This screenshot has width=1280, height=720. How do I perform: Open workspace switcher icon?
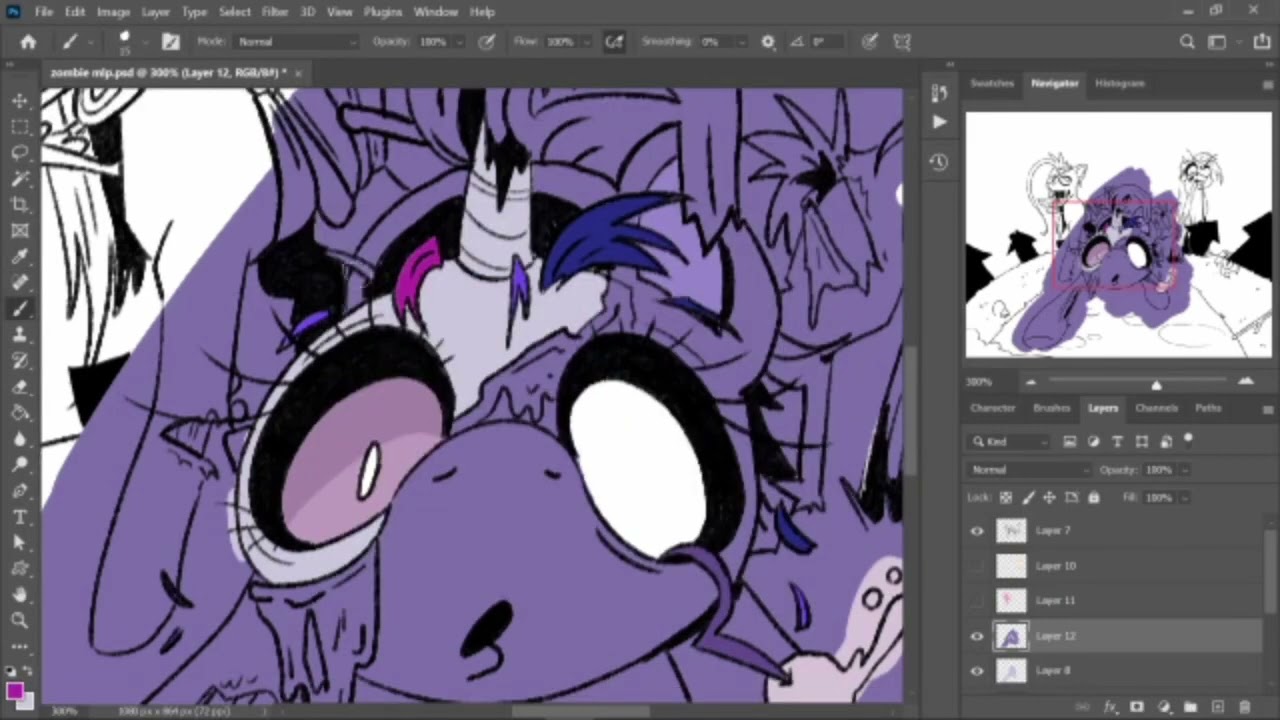click(x=1217, y=42)
